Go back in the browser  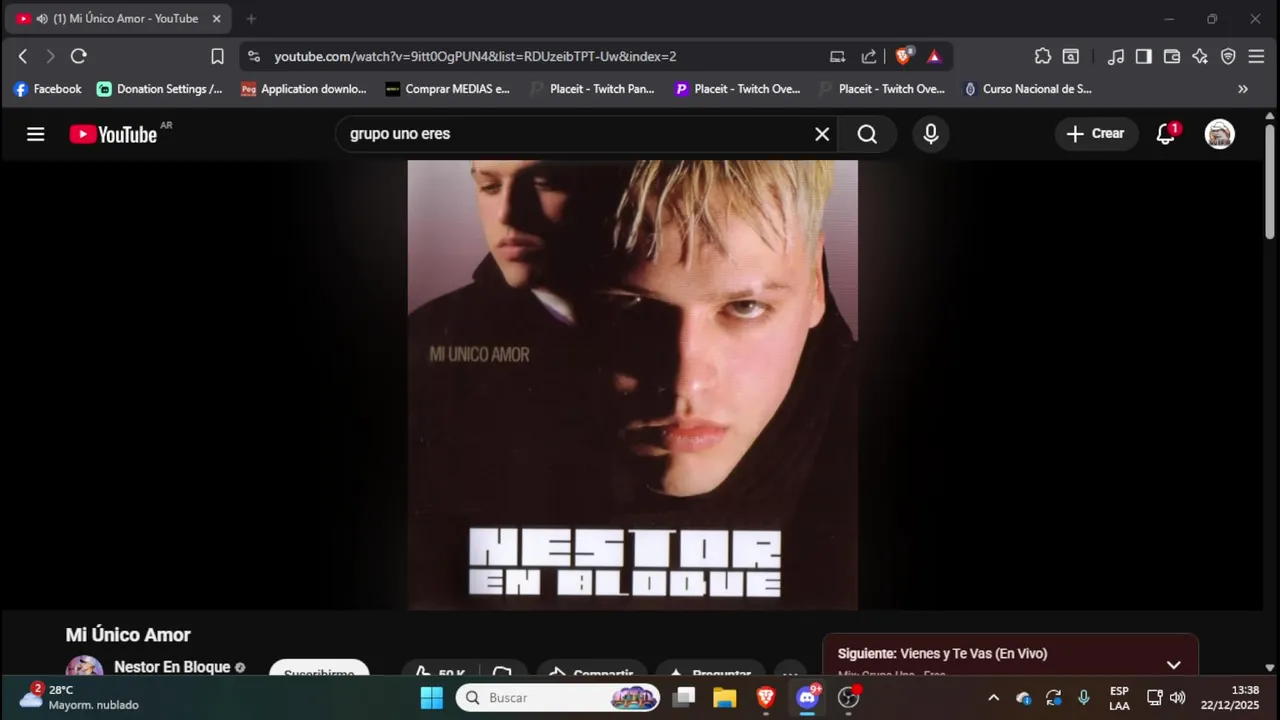coord(23,57)
